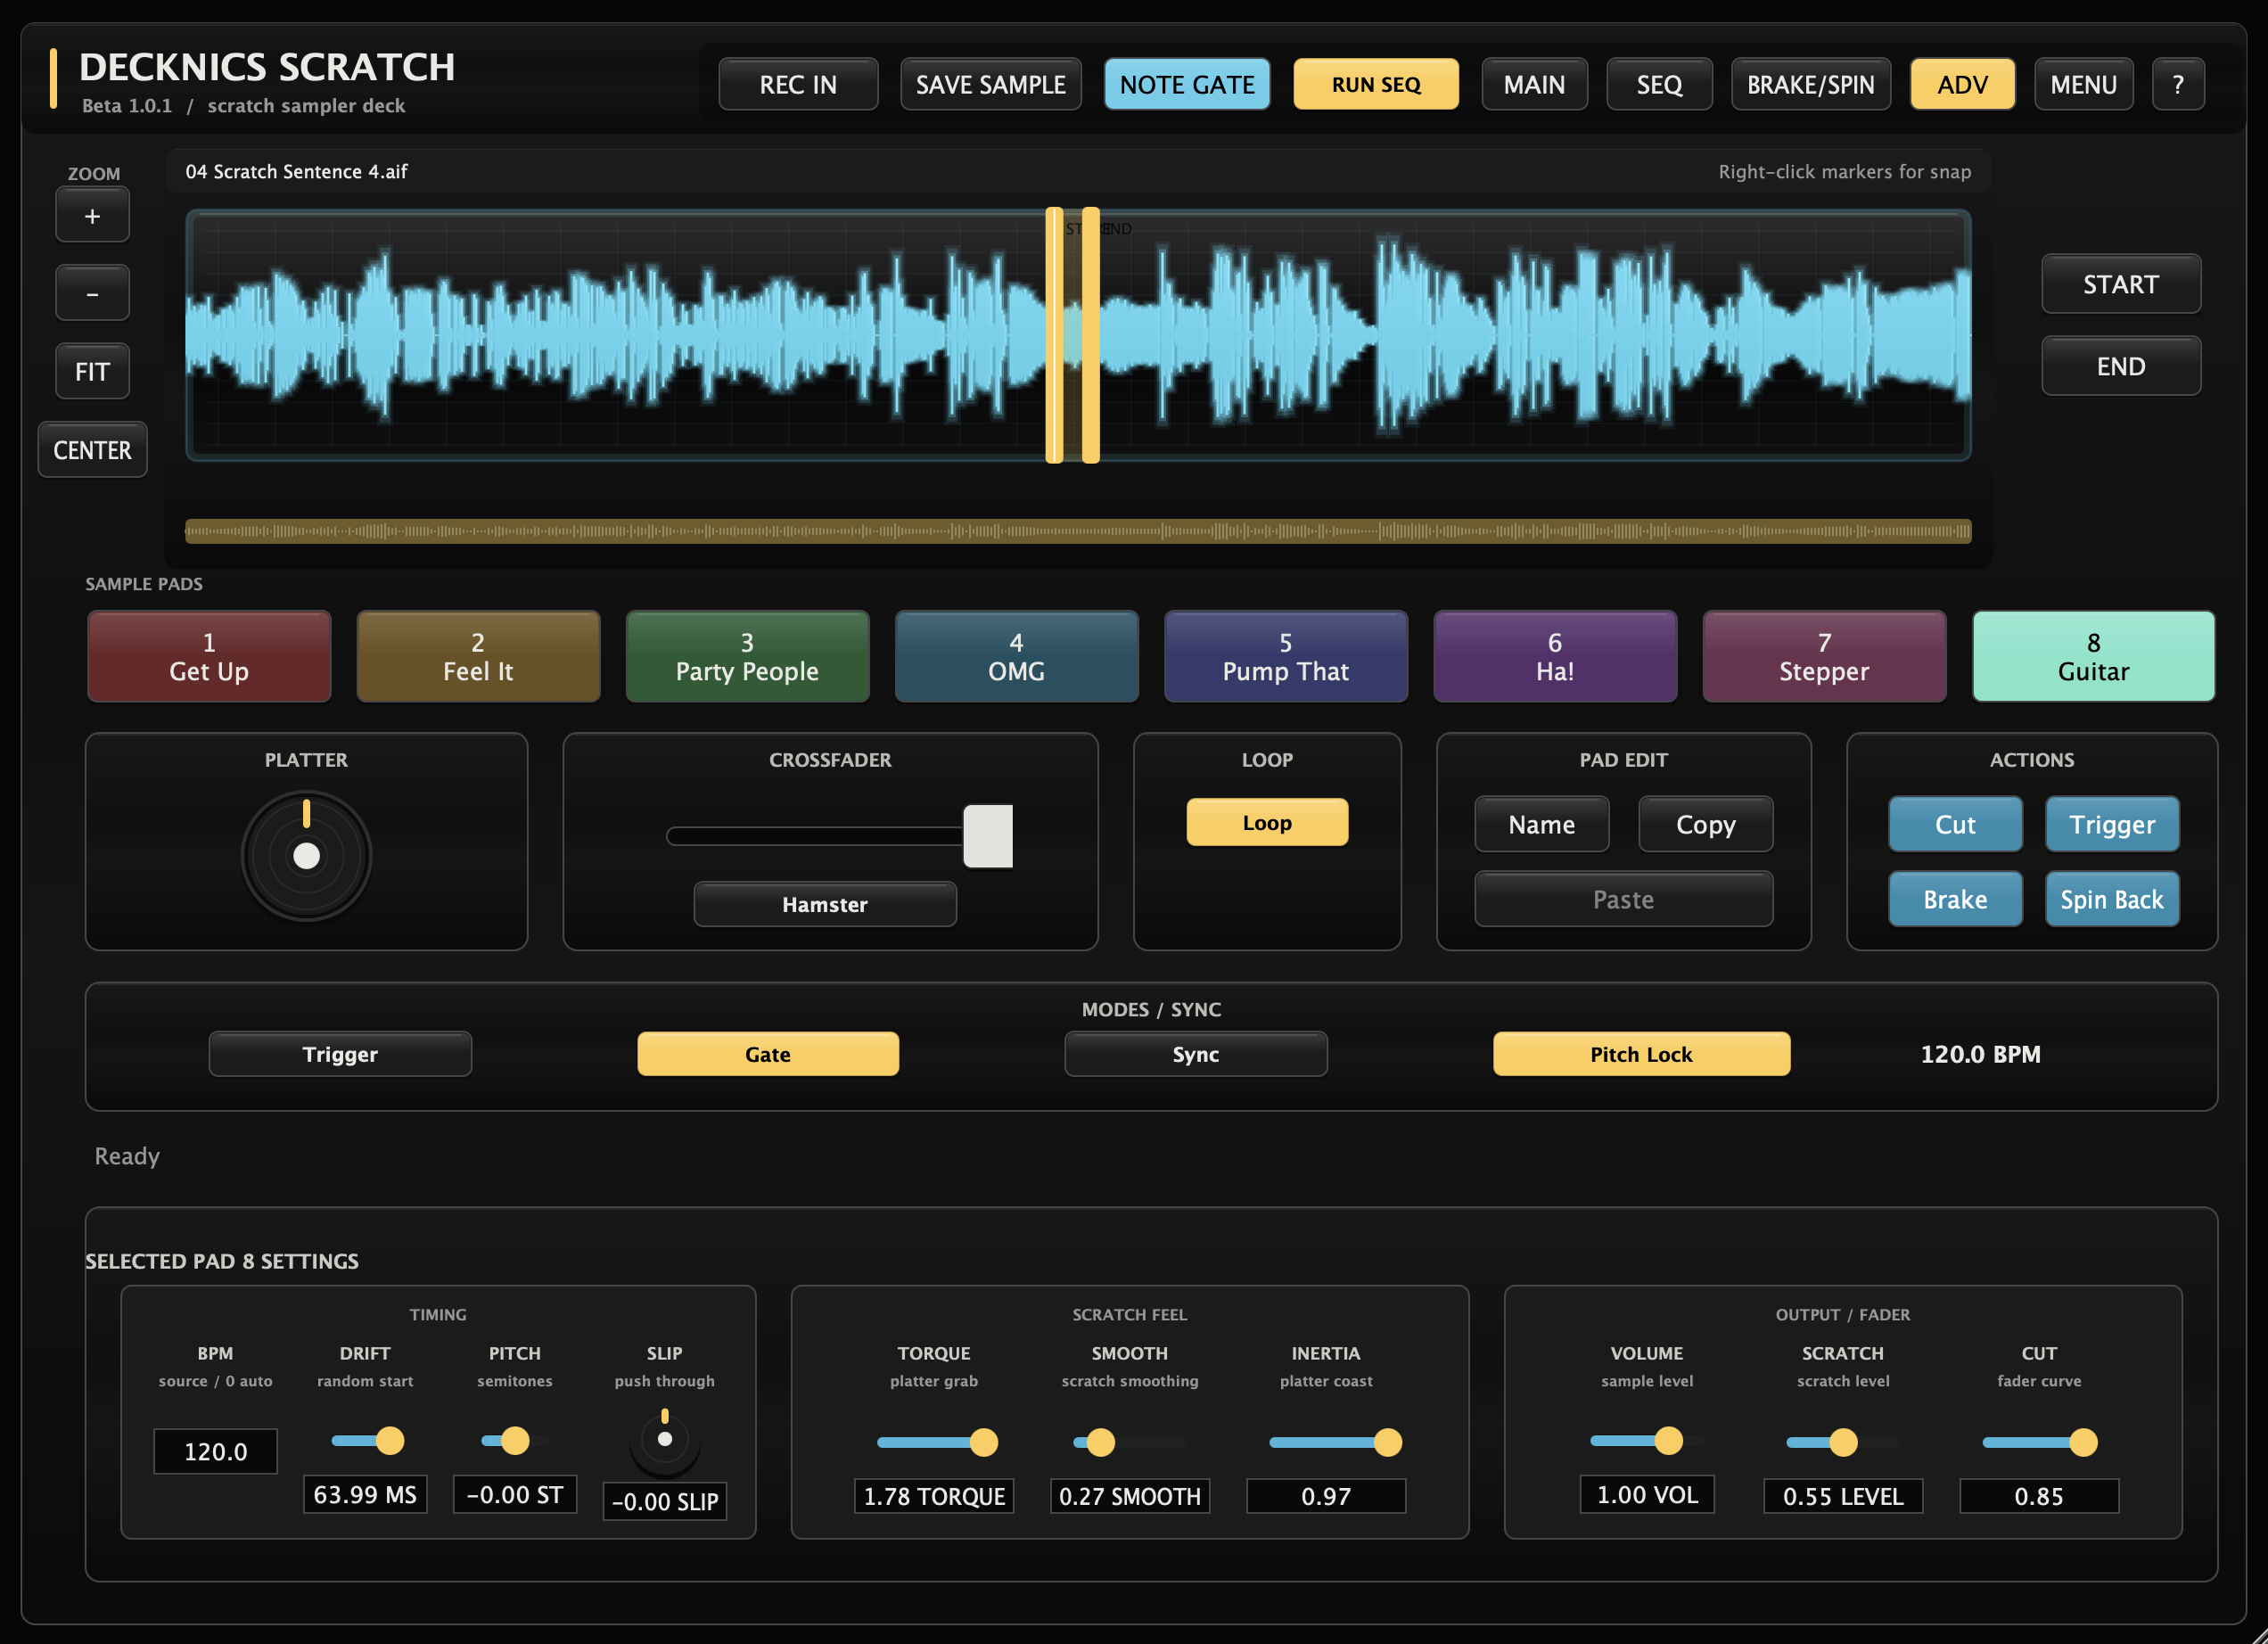The image size is (2268, 1644).
Task: Click the Spin Back action button
Action: tap(2112, 899)
